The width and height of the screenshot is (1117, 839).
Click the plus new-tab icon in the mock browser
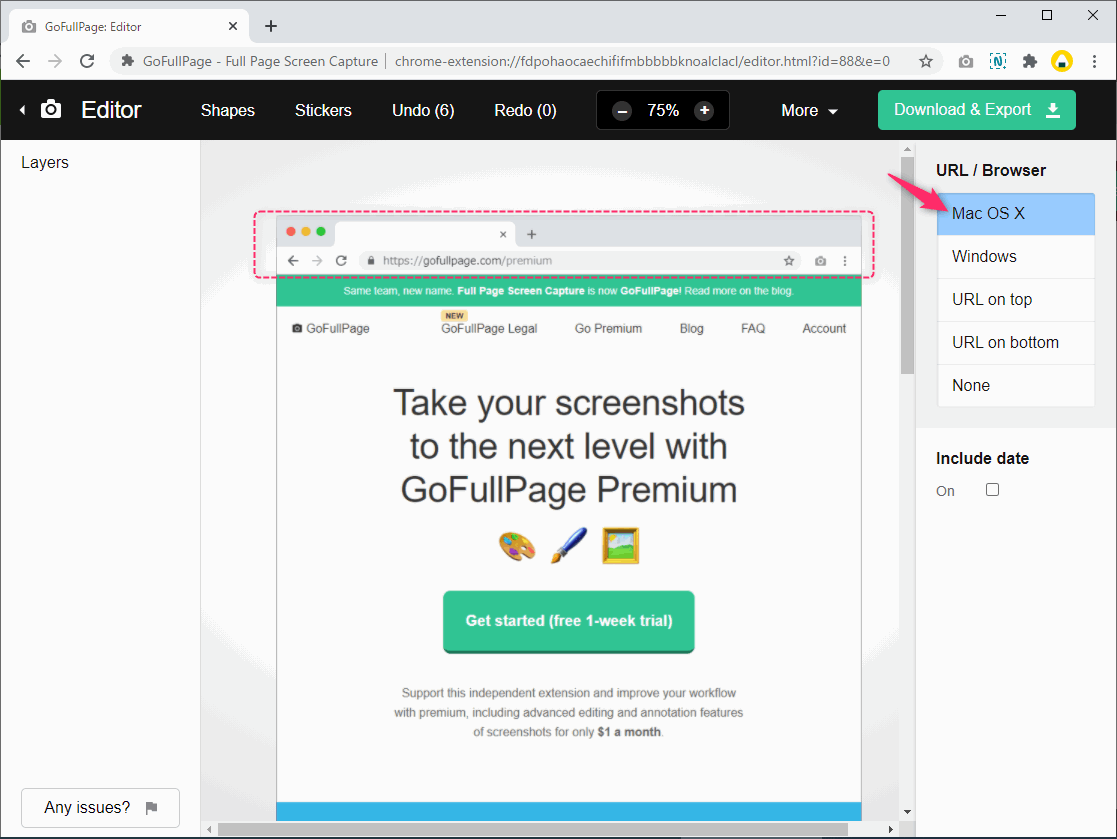[x=531, y=234]
